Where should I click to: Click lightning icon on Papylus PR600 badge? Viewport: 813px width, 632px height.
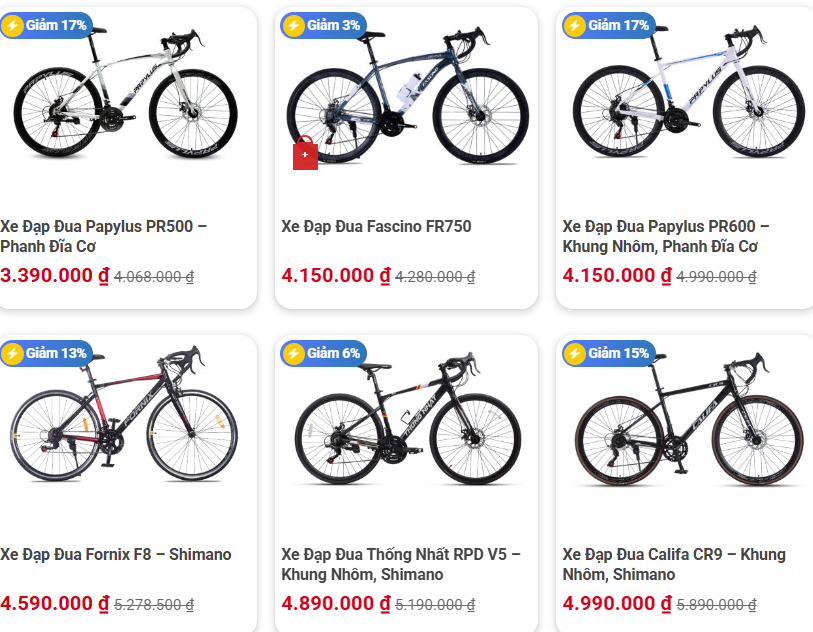click(574, 25)
